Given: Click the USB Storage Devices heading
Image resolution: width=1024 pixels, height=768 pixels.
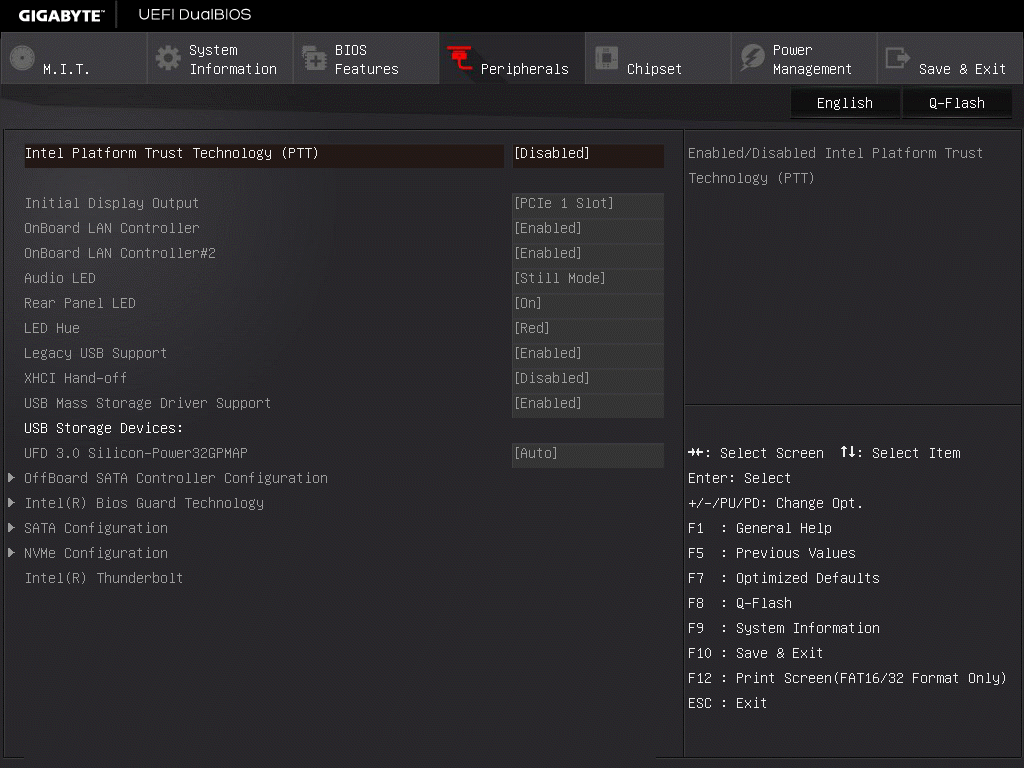Looking at the screenshot, I should click(x=104, y=428).
